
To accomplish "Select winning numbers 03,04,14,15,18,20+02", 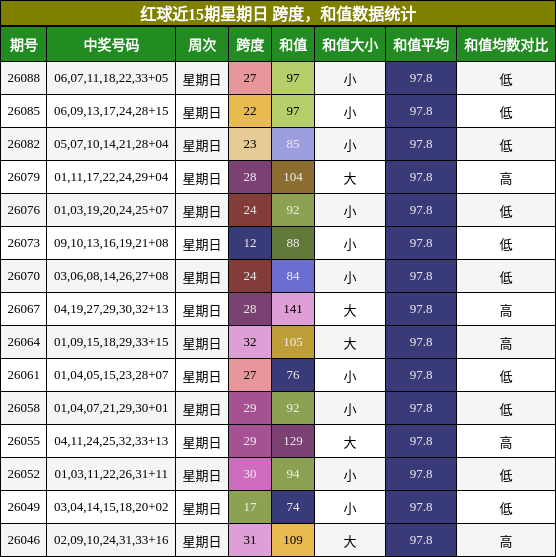I will 111,507.
